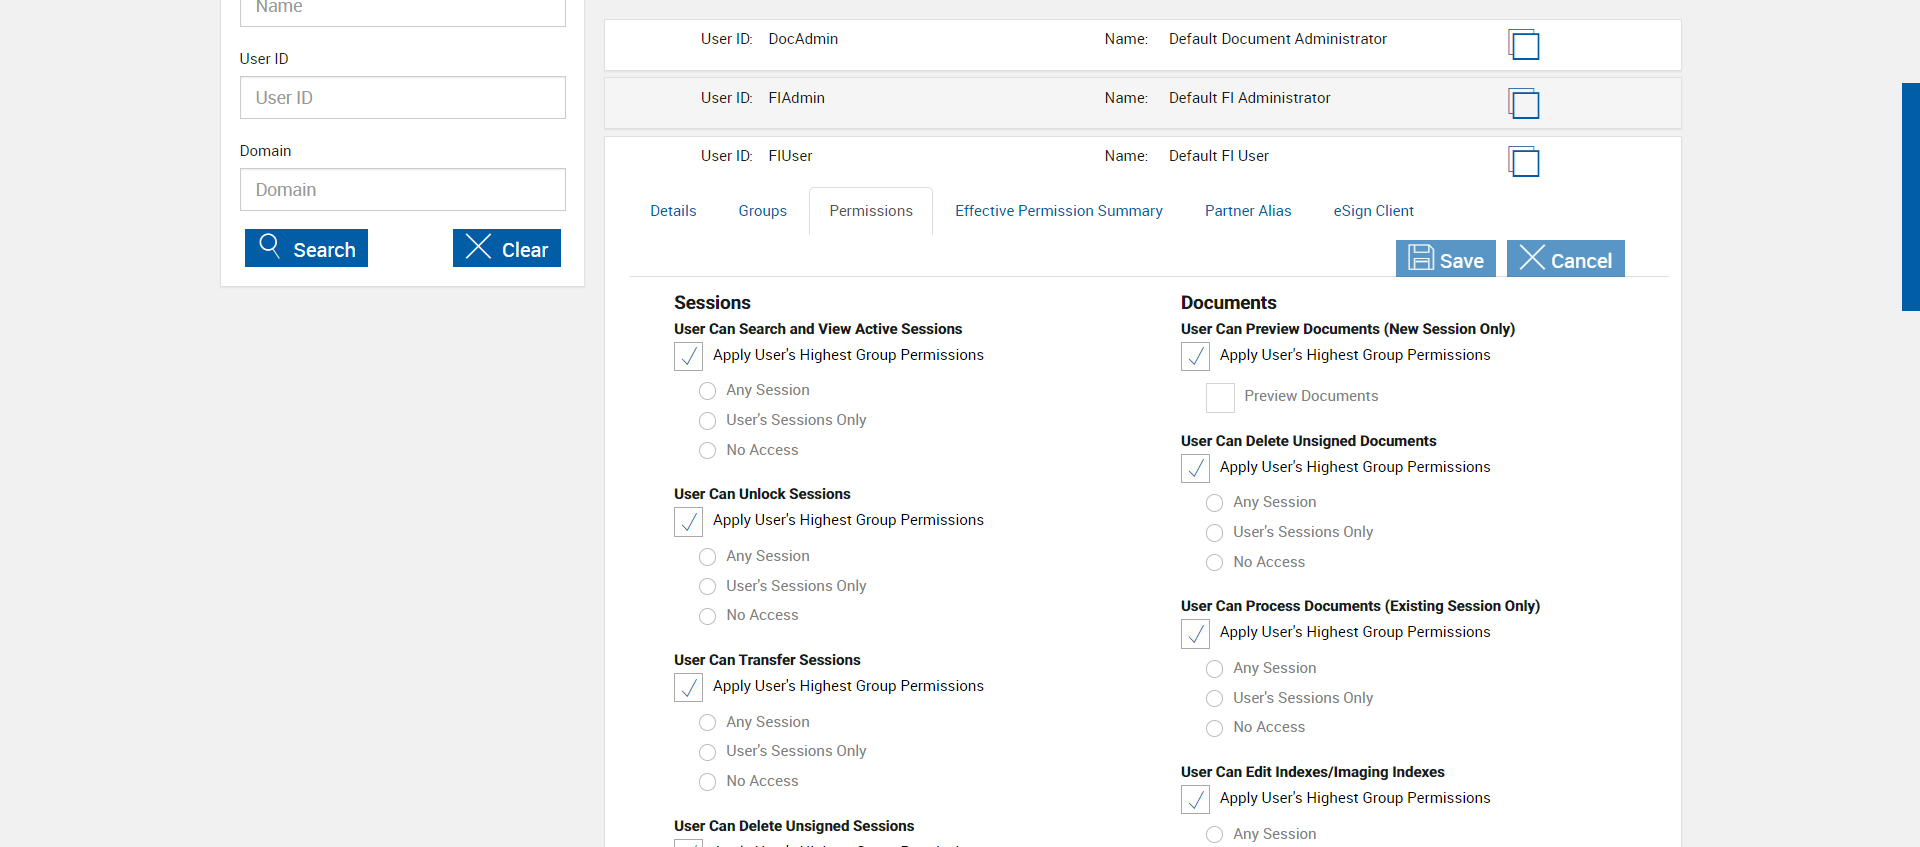This screenshot has height=847, width=1920.
Task: Open the Groups tab
Action: 762,211
